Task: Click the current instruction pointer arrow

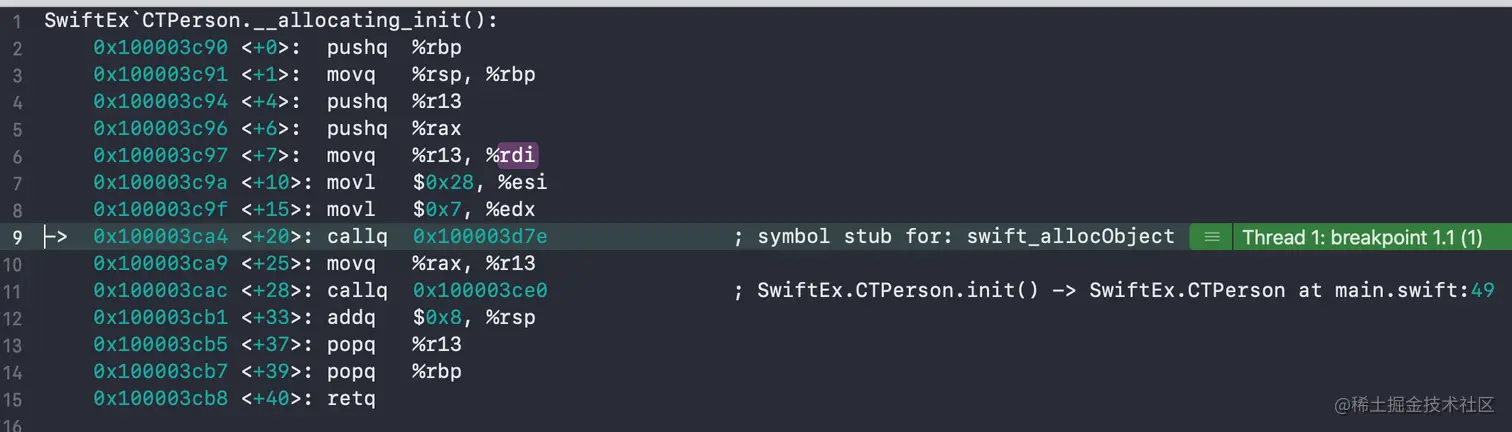Action: [56, 237]
